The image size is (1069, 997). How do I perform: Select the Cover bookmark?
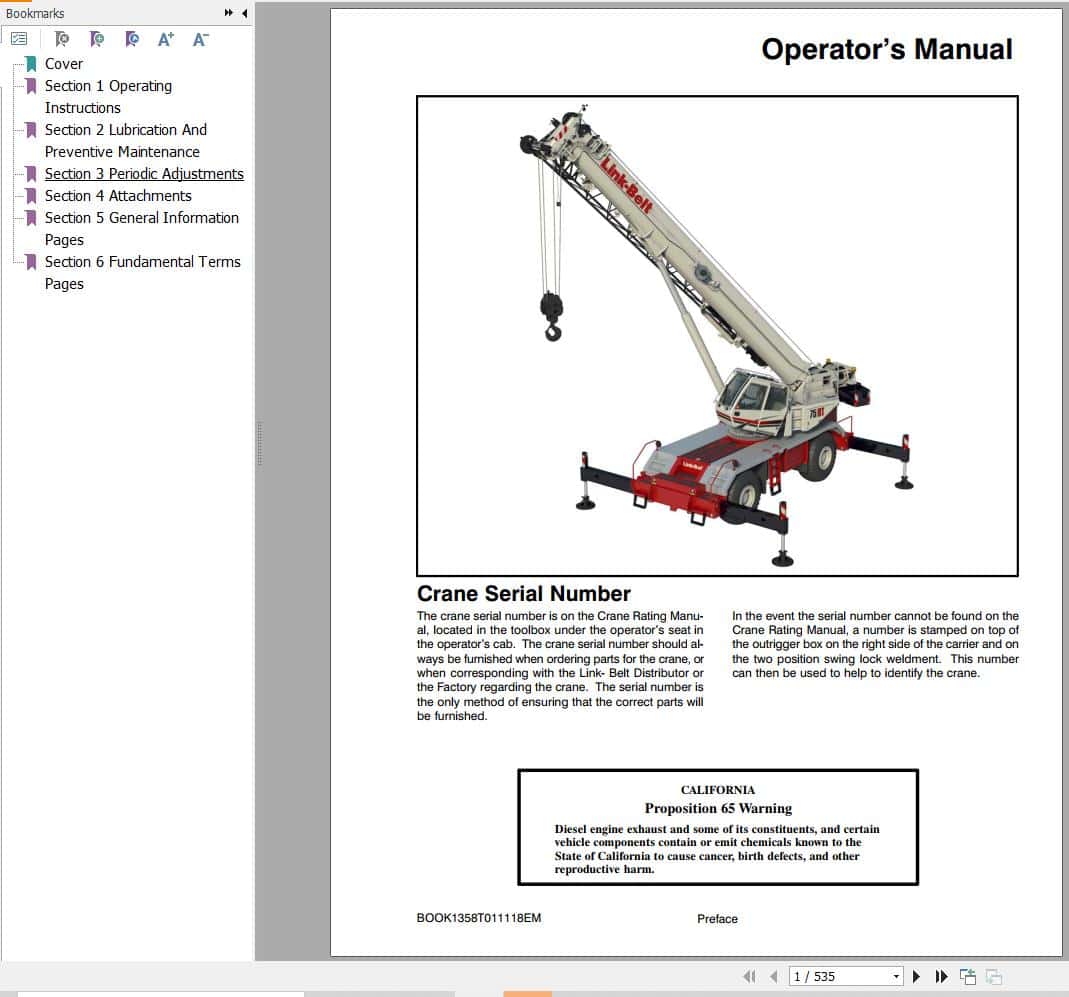coord(64,63)
